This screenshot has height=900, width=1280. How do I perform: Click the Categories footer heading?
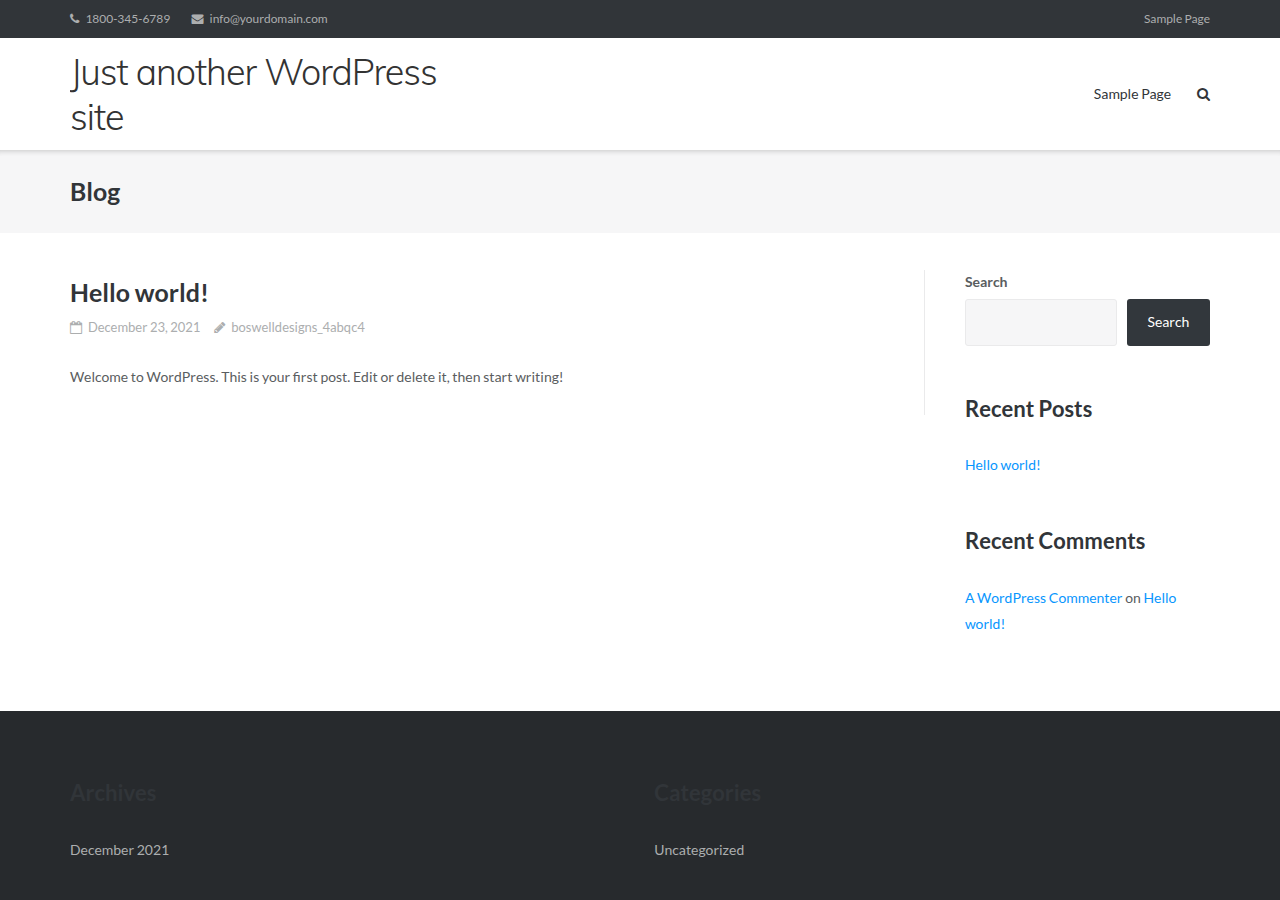[707, 793]
